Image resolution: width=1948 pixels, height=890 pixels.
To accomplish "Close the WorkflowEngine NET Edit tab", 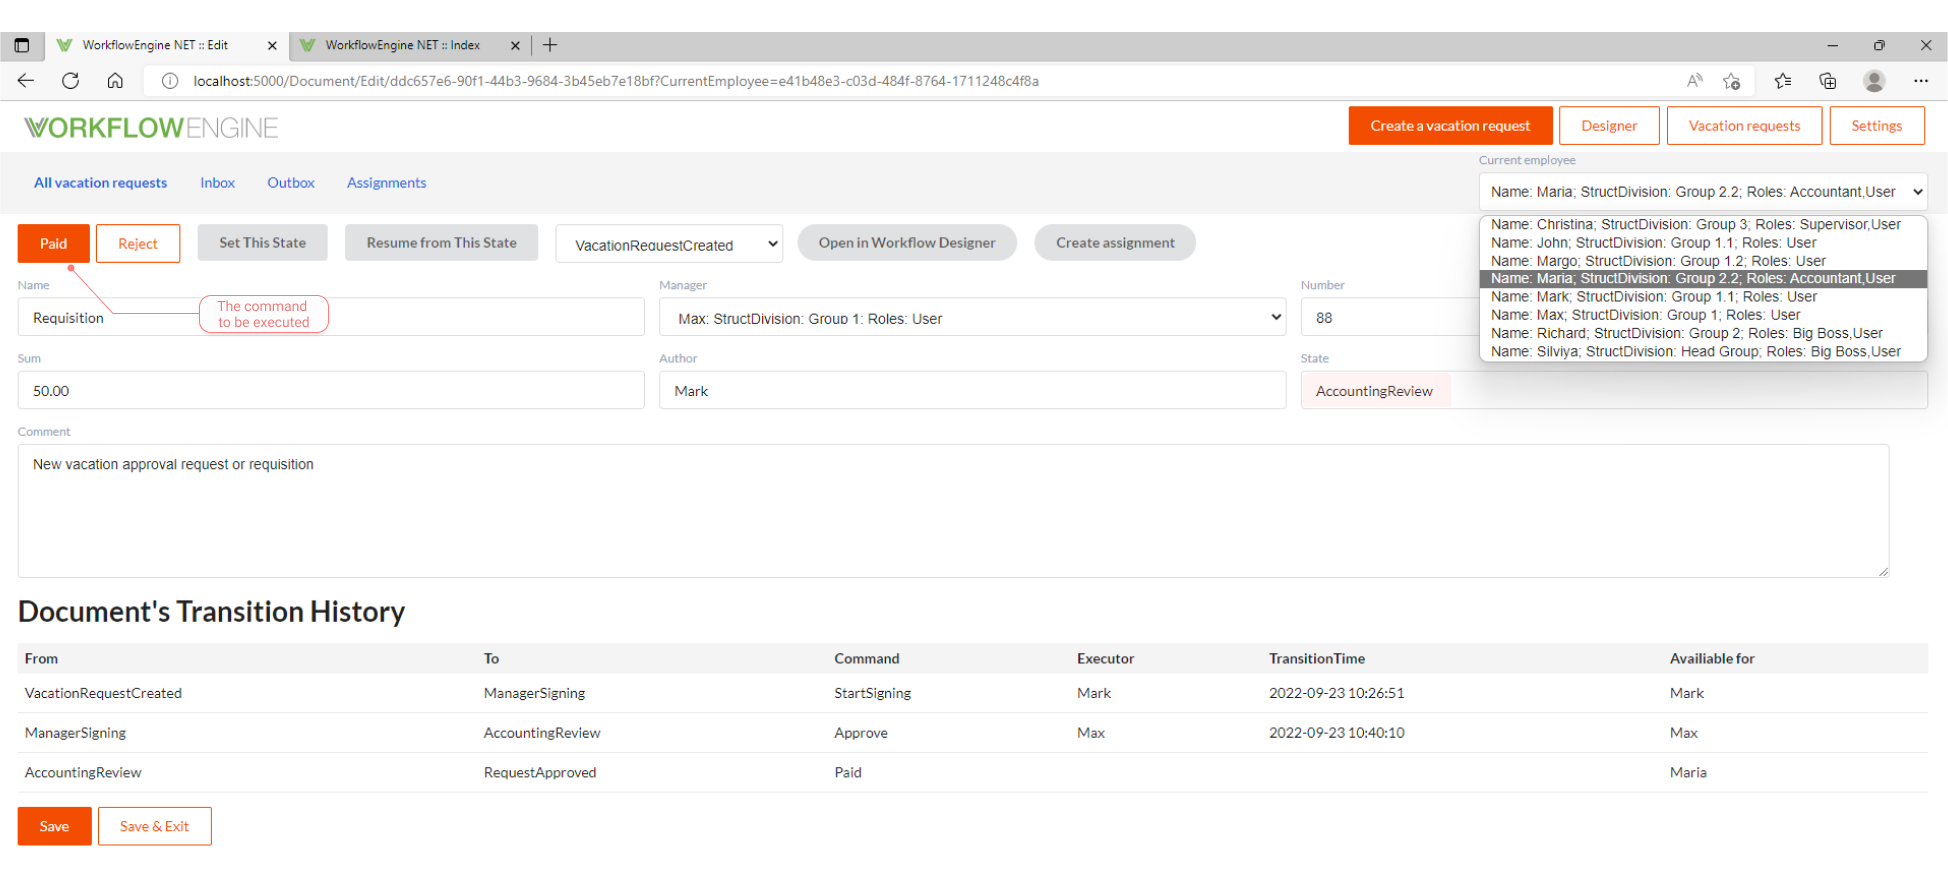I will tap(272, 45).
